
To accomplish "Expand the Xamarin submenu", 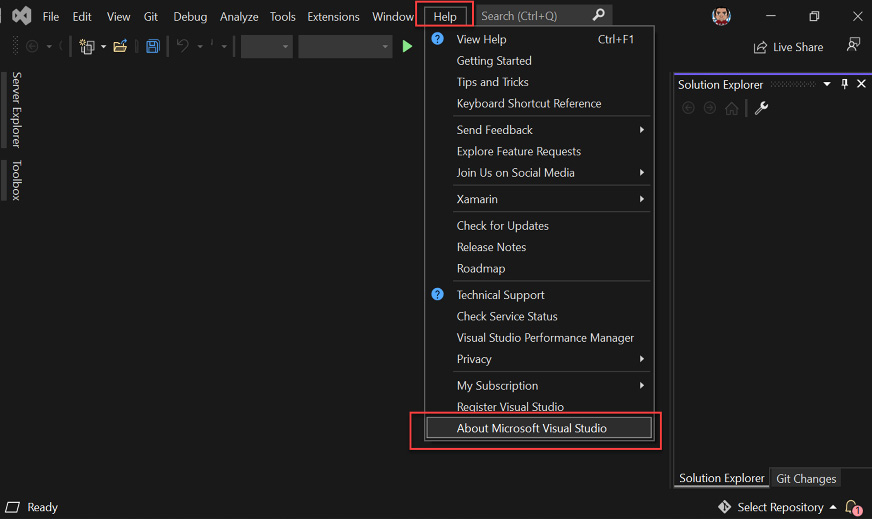I will coord(642,199).
